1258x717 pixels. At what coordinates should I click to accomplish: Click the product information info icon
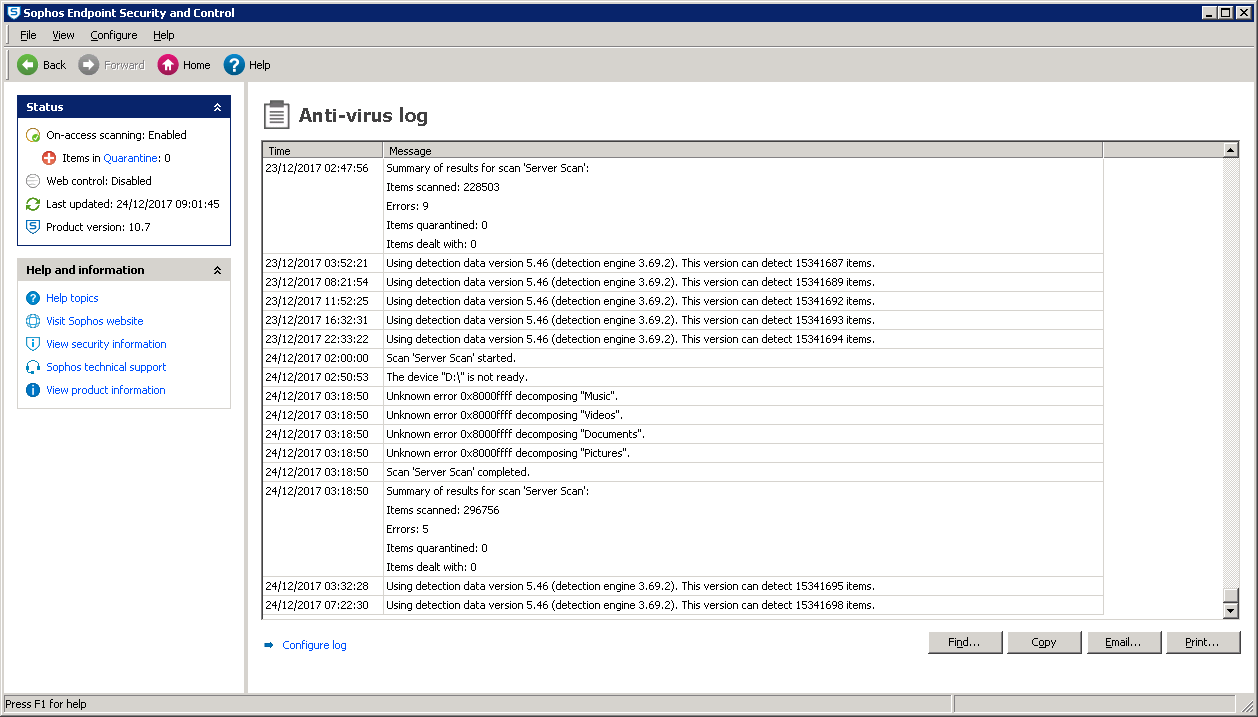pyautogui.click(x=33, y=390)
